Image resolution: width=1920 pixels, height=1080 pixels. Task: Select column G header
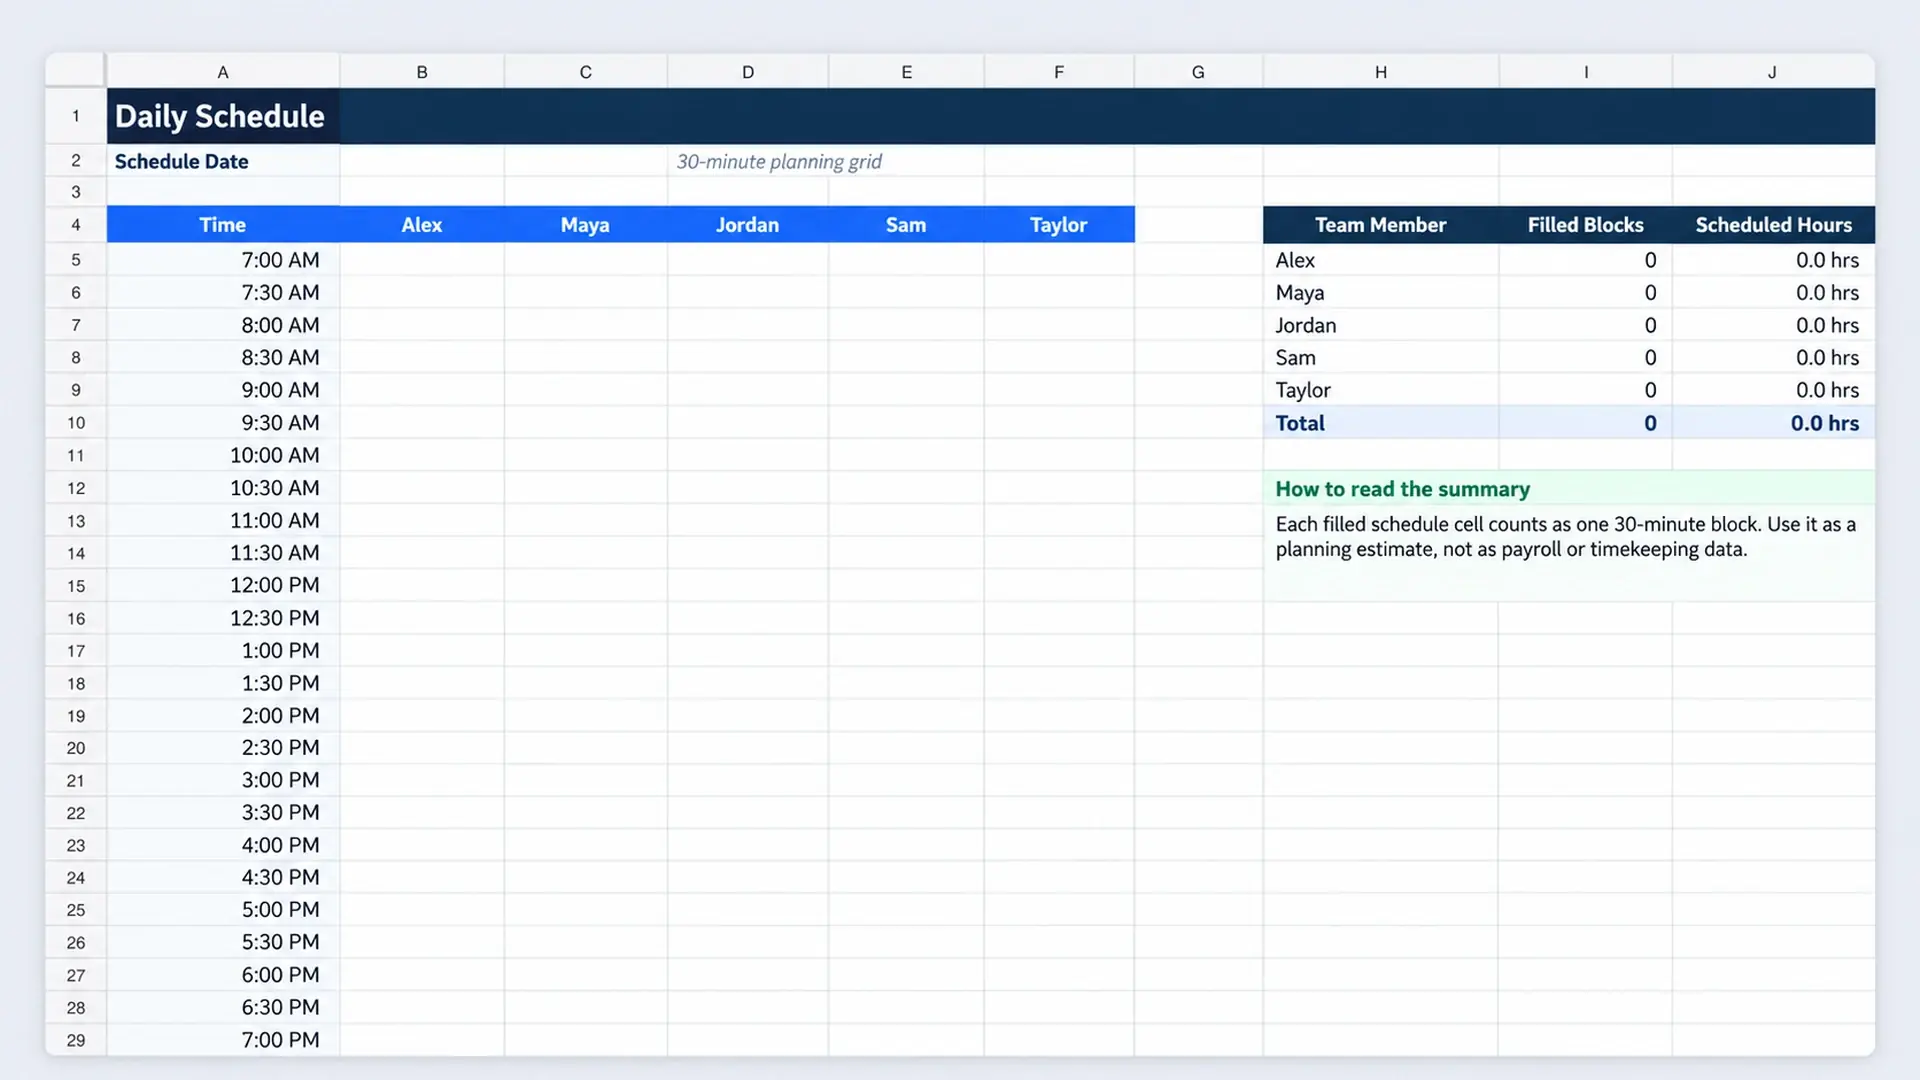1198,72
